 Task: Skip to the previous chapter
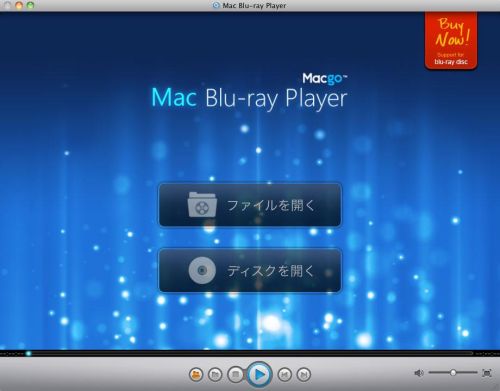[284, 375]
